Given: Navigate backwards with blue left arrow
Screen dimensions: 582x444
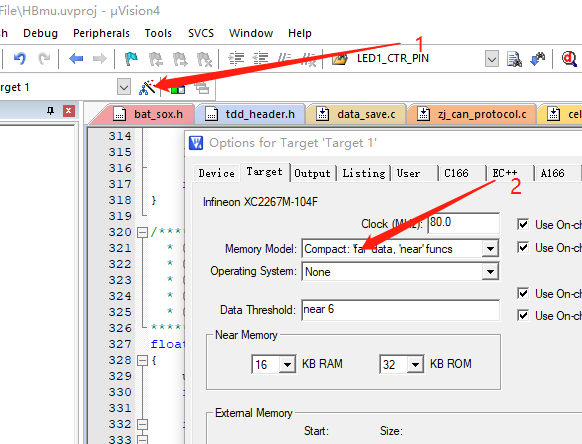Looking at the screenshot, I should coord(76,59).
